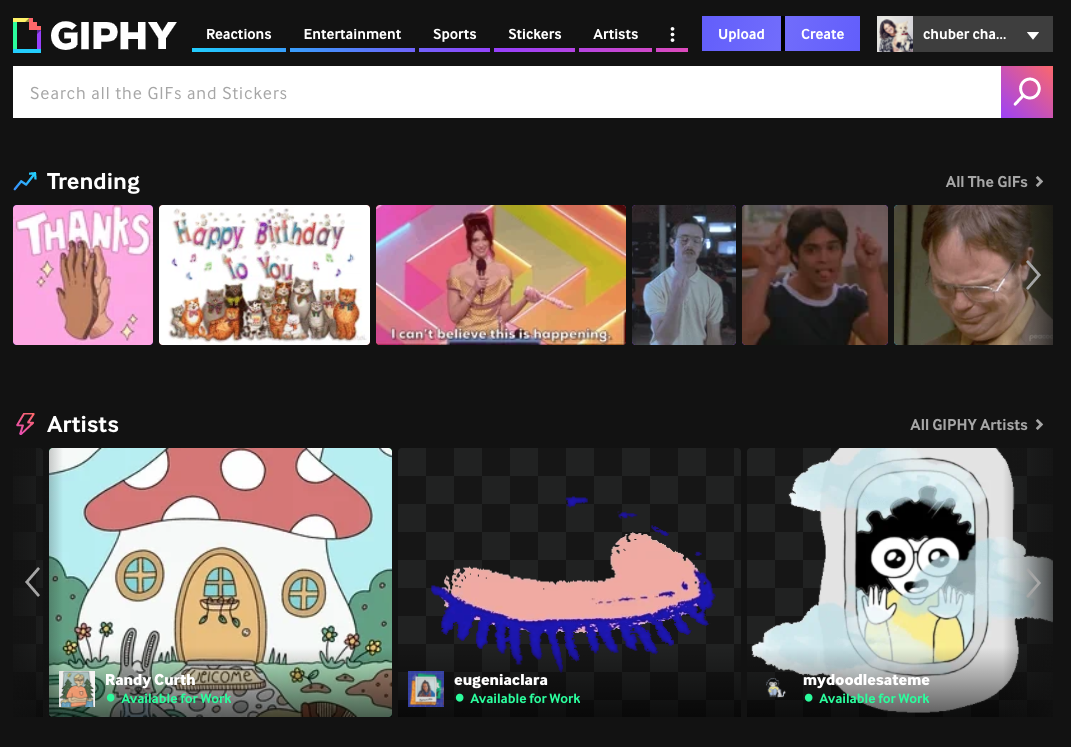Click the Trending arrow icon
1071x747 pixels.
pos(25,181)
